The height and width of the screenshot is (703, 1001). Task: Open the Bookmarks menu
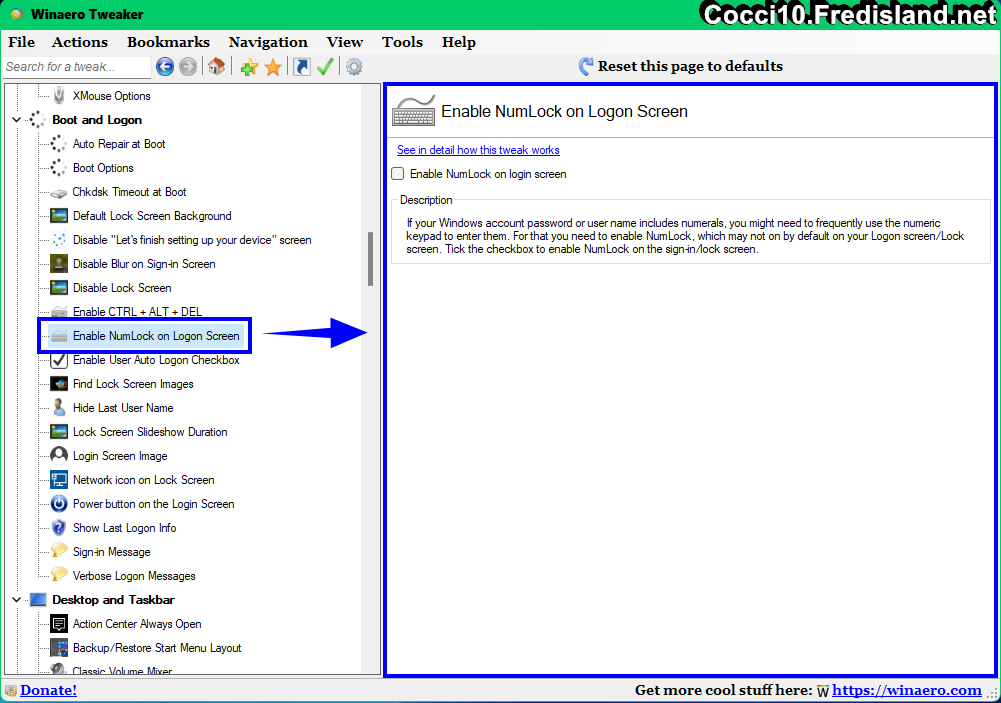(168, 42)
